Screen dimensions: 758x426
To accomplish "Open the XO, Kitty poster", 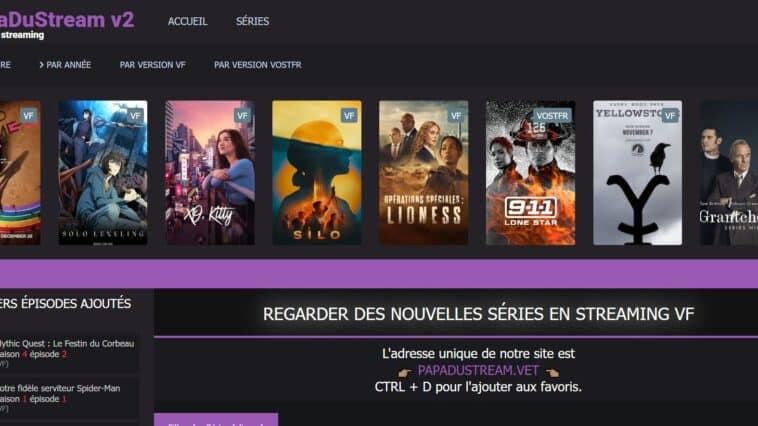I will pyautogui.click(x=210, y=173).
